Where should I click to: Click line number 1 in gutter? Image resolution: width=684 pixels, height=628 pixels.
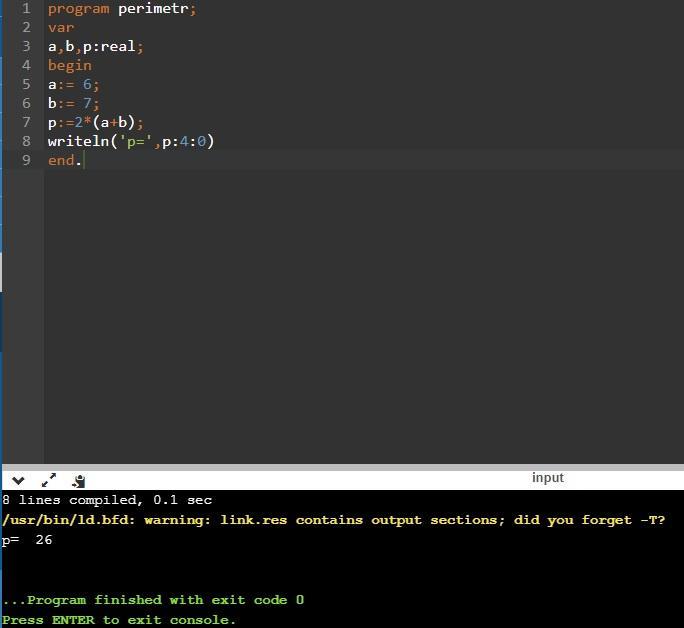tap(26, 9)
